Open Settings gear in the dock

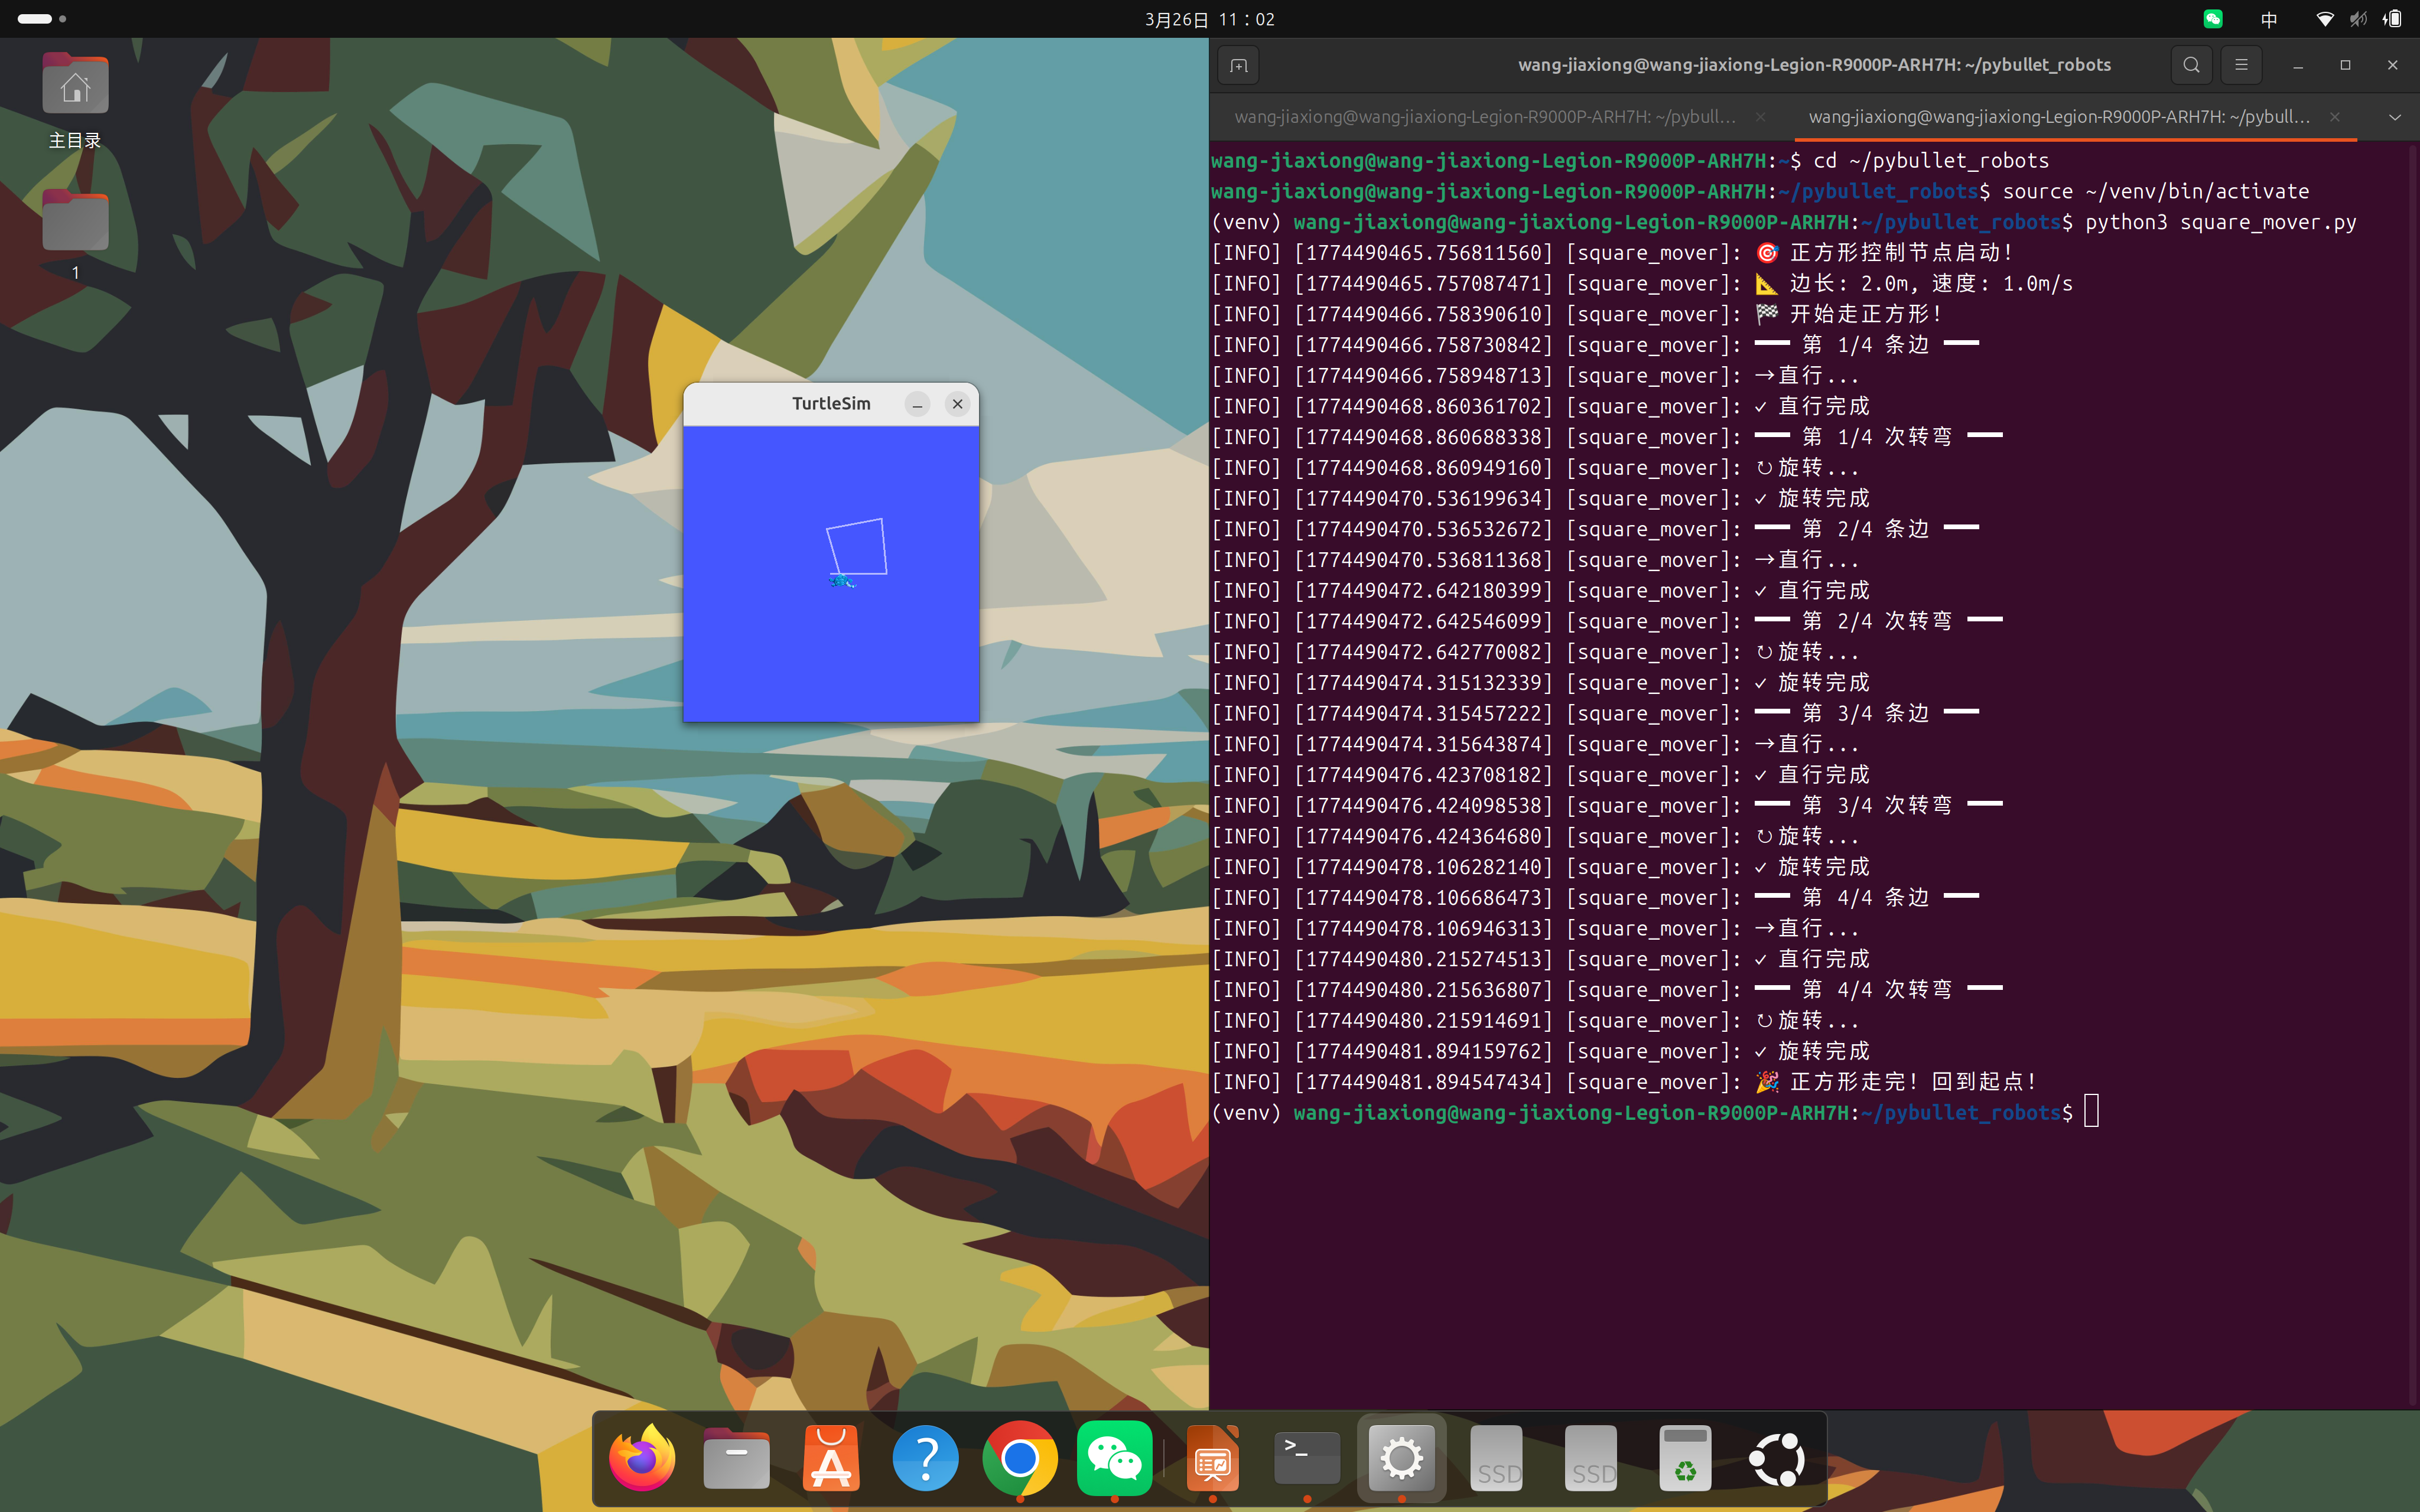(x=1401, y=1459)
